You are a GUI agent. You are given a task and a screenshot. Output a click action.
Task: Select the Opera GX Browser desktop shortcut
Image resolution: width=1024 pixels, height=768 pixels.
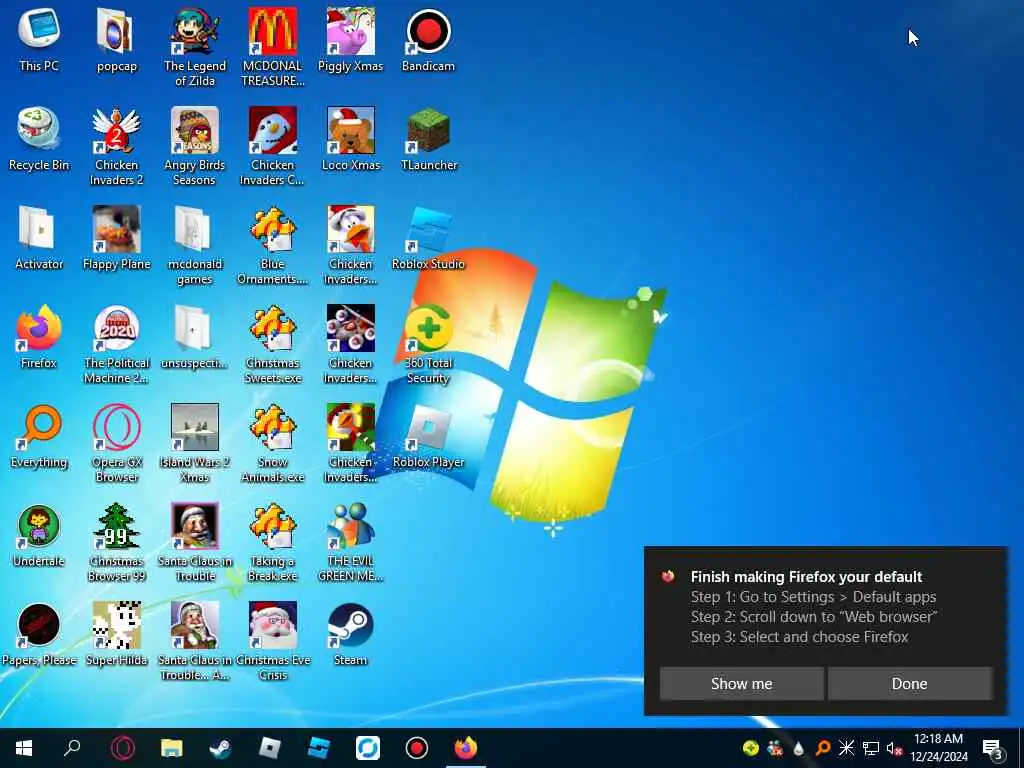pos(117,444)
